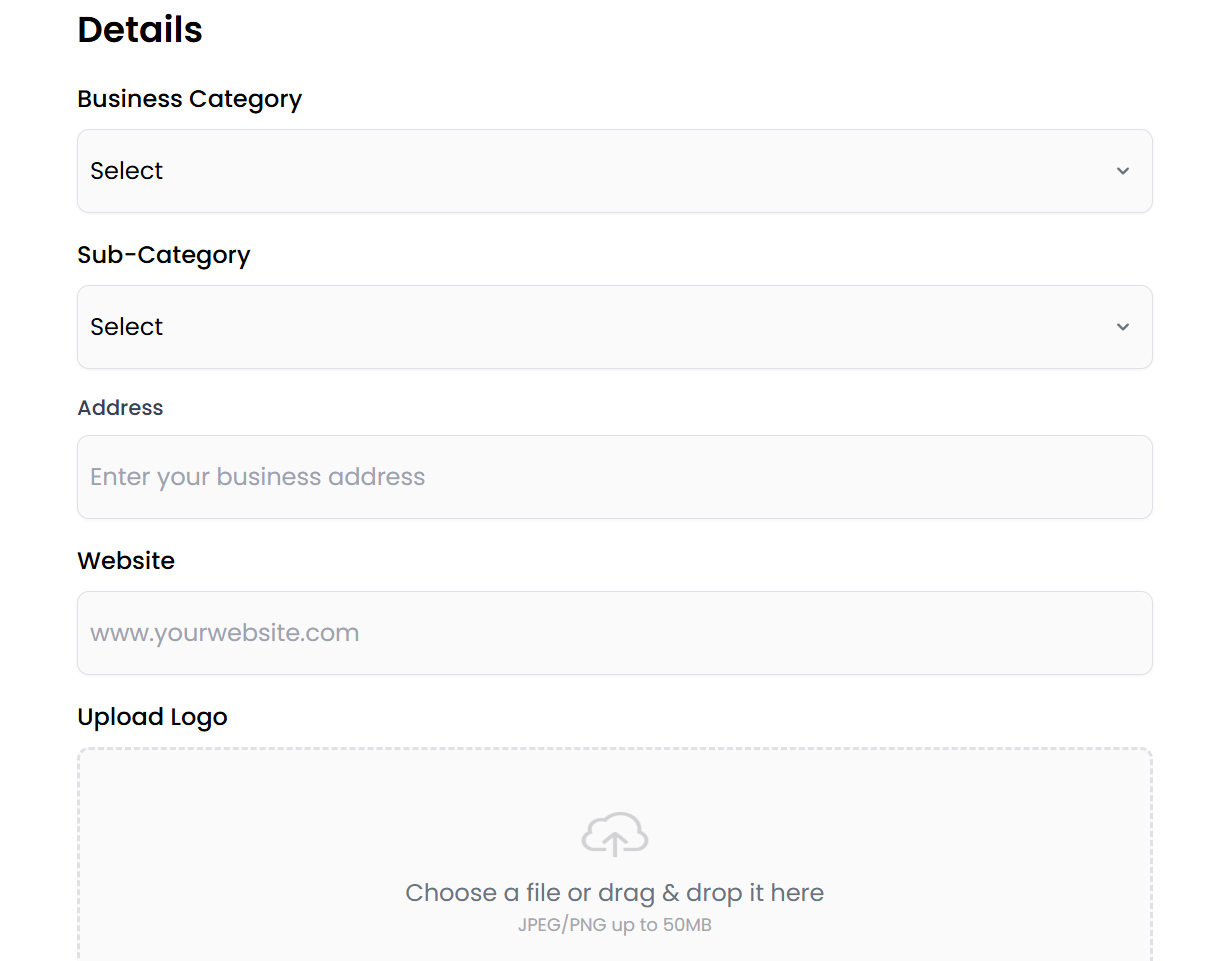Image resolution: width=1228 pixels, height=961 pixels.
Task: Click the Sub-Category dropdown chevron
Action: (x=1122, y=327)
